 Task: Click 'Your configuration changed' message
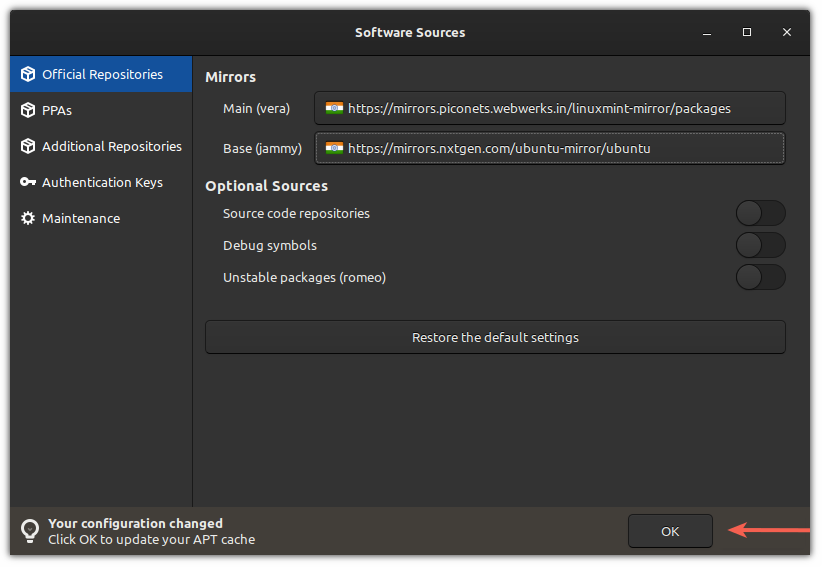[x=135, y=524]
